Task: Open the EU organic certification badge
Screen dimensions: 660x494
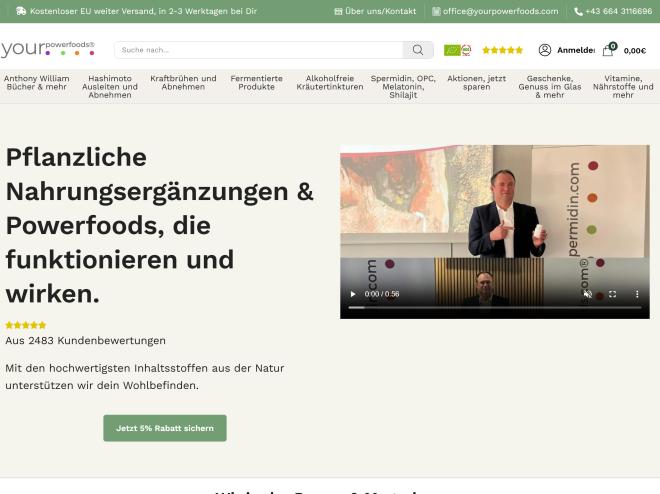Action: (x=458, y=50)
